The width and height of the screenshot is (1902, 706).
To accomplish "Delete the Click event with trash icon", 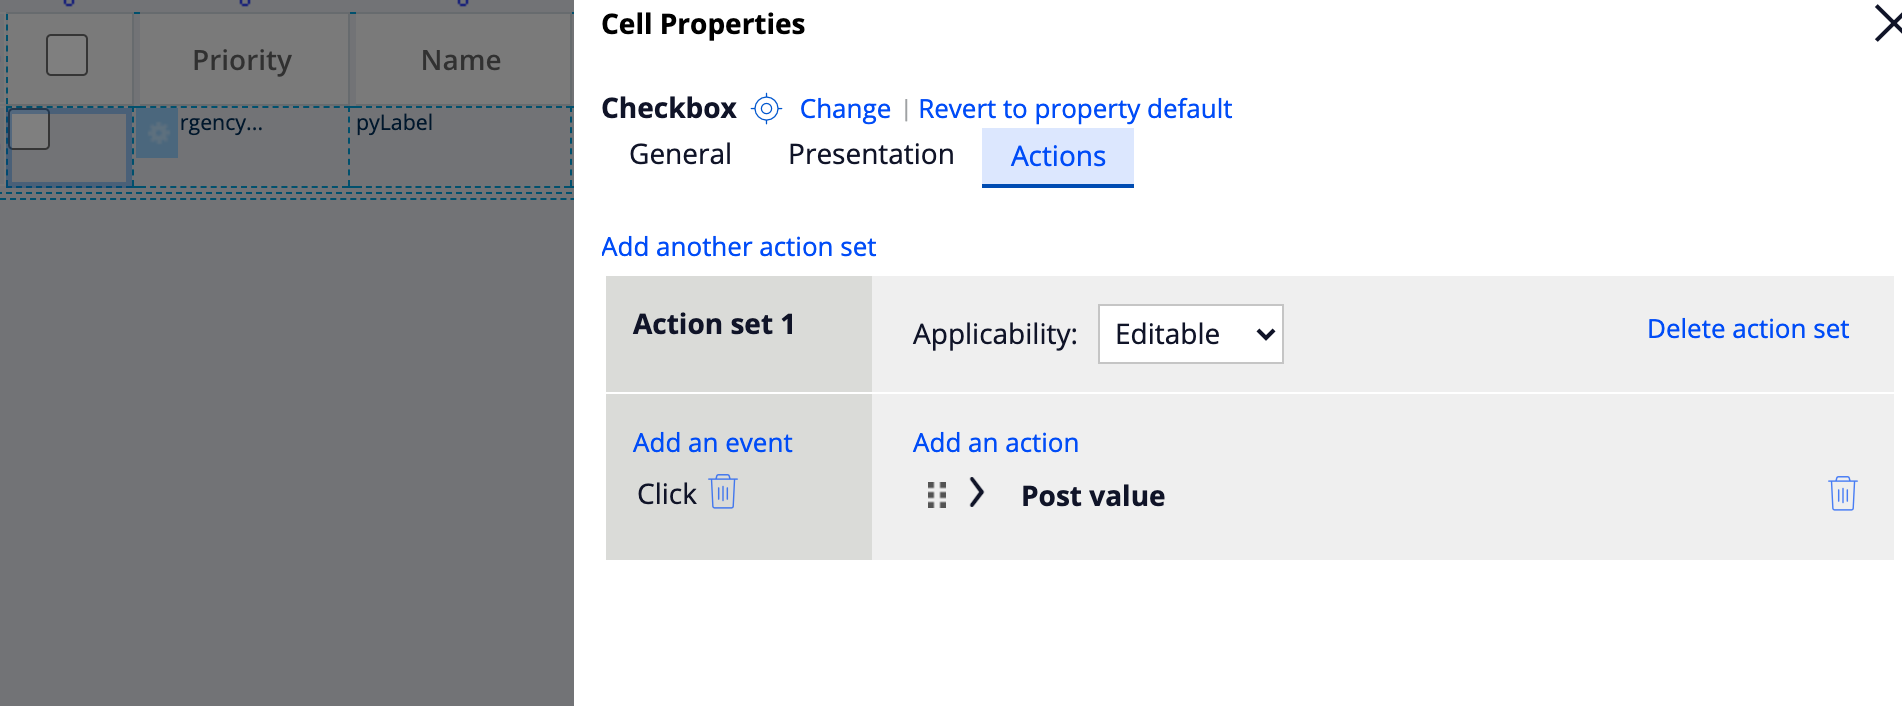I will [723, 493].
